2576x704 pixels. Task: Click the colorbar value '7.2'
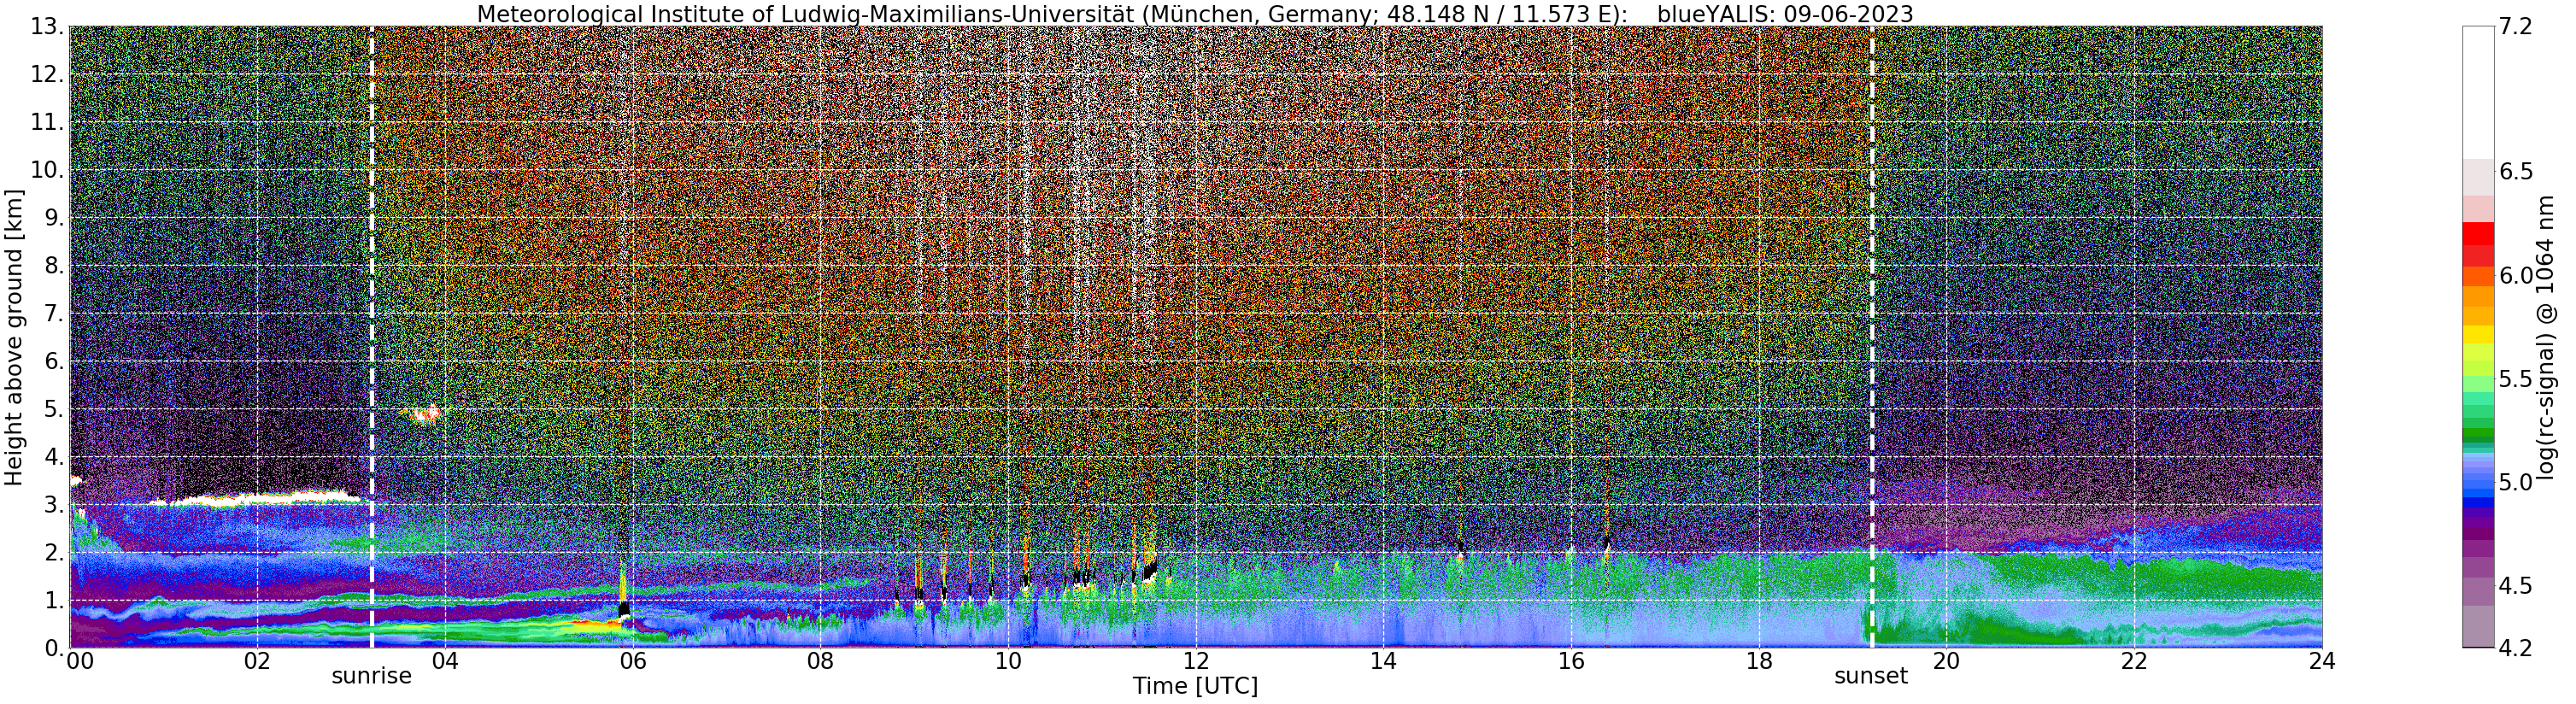coord(2516,27)
